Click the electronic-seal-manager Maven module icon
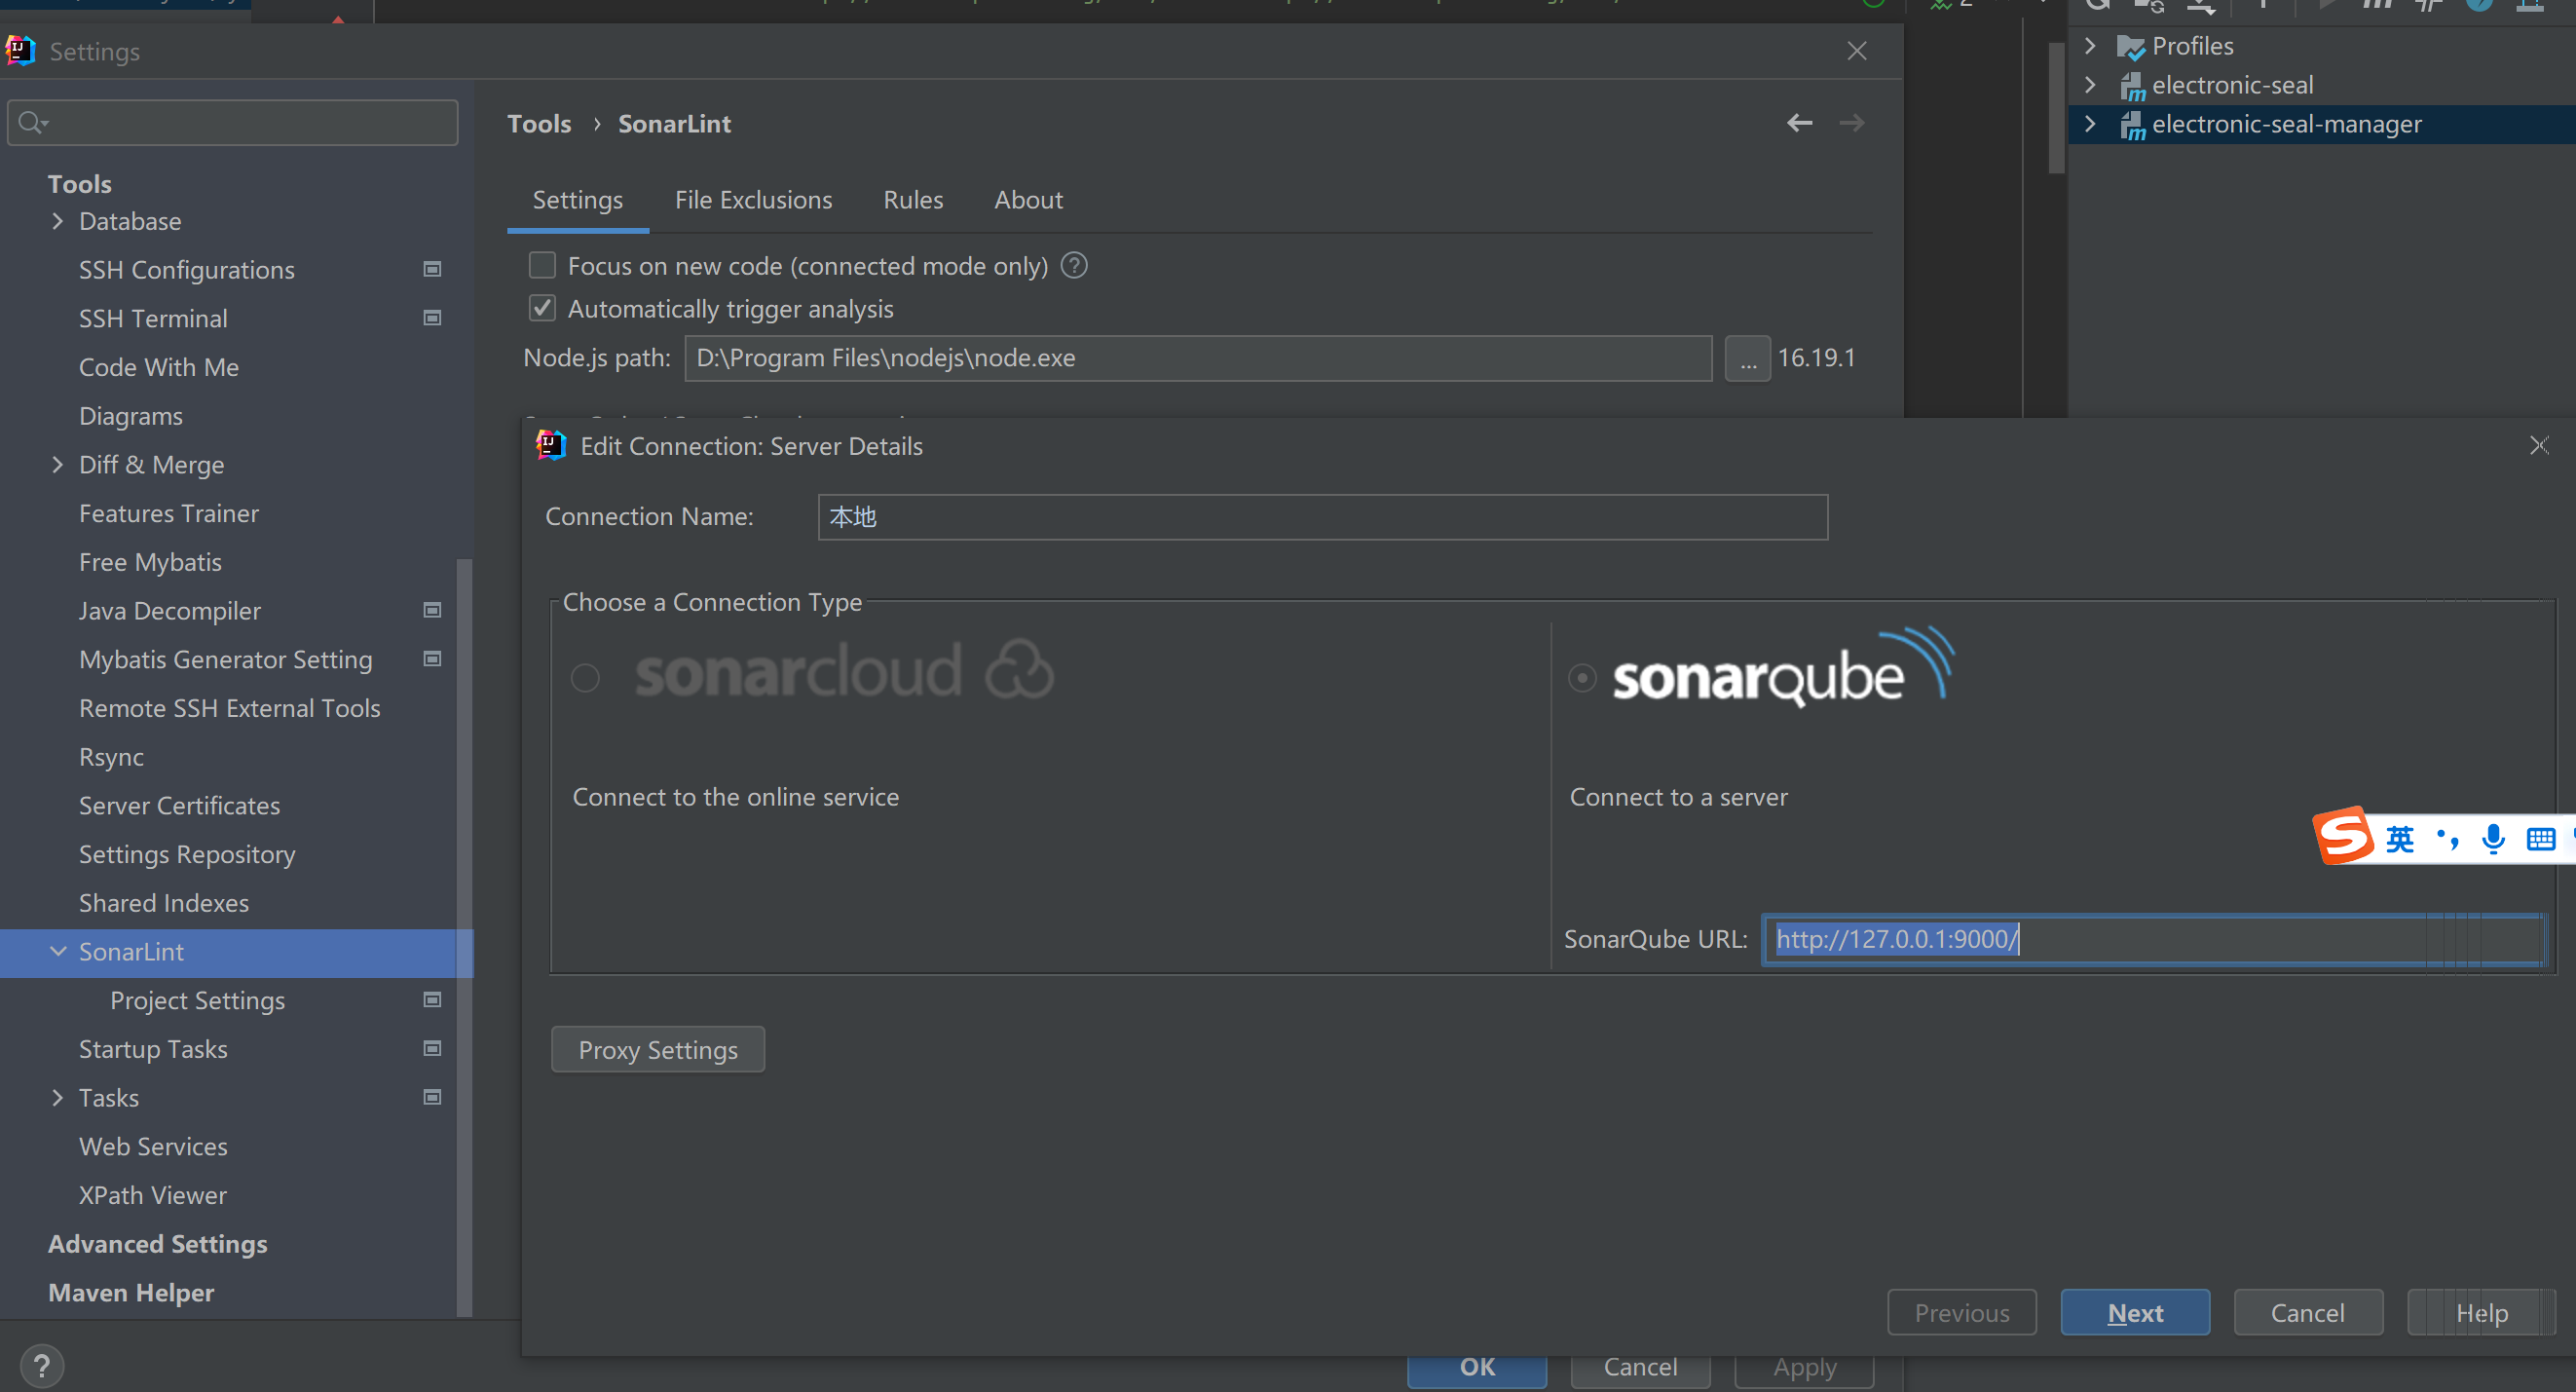 (2132, 125)
